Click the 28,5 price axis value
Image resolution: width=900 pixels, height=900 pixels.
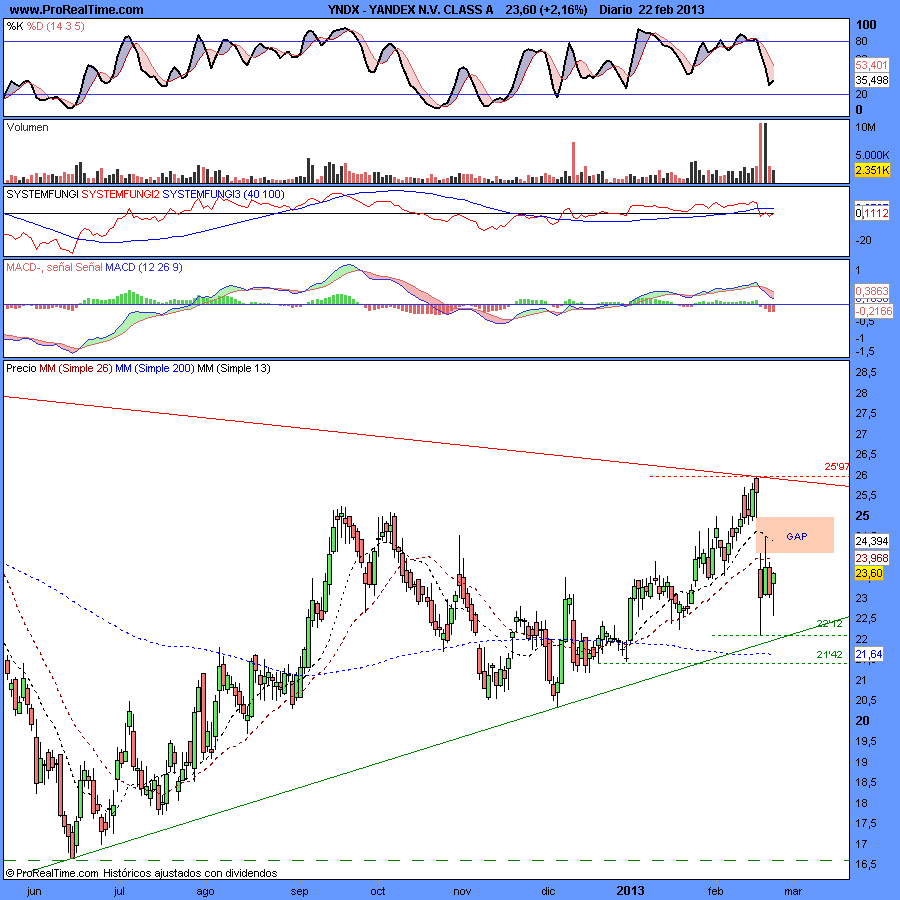point(866,373)
